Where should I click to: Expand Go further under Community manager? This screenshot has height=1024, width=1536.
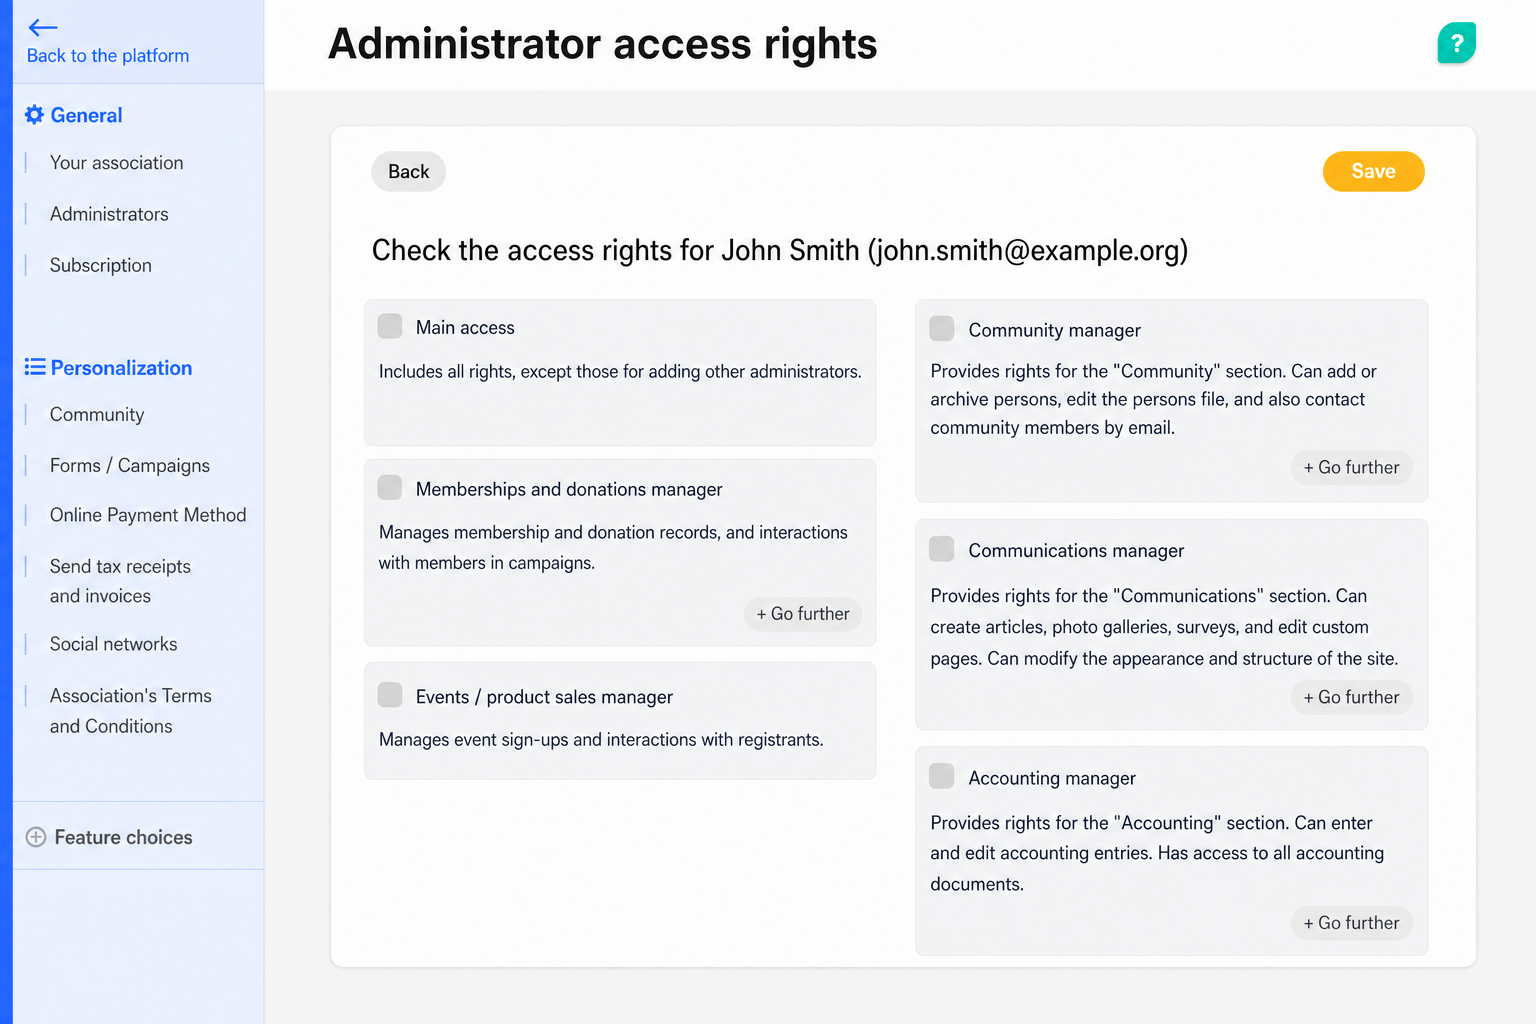point(1352,467)
